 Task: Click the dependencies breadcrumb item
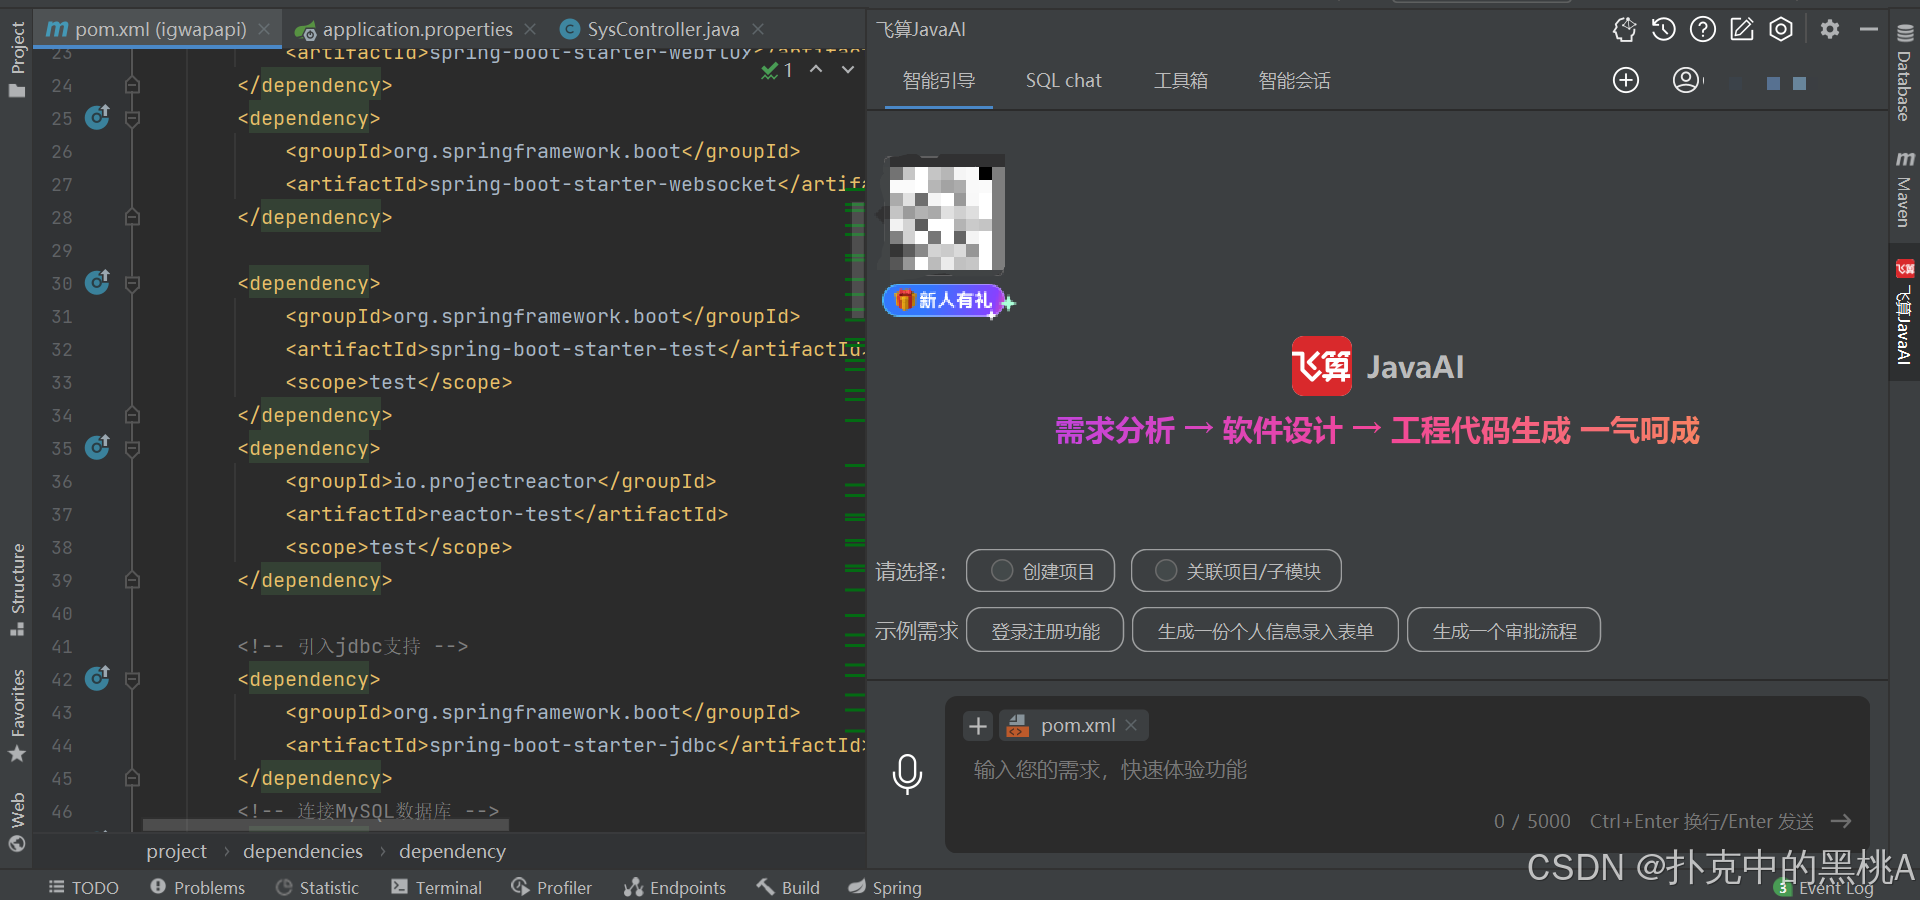point(303,851)
